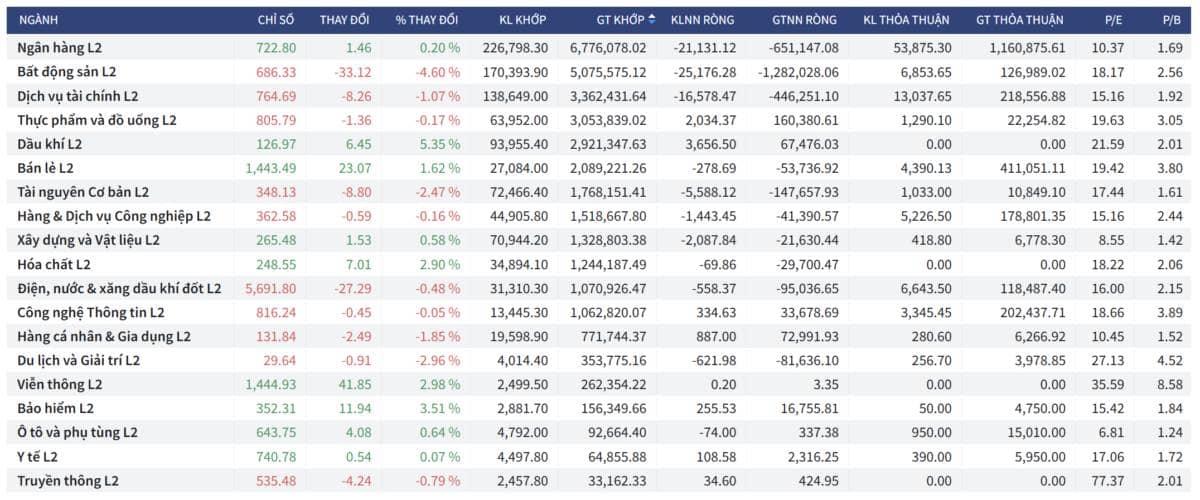This screenshot has height=500, width=1200.
Task: Sort the table by P/B column
Action: pyautogui.click(x=1167, y=19)
